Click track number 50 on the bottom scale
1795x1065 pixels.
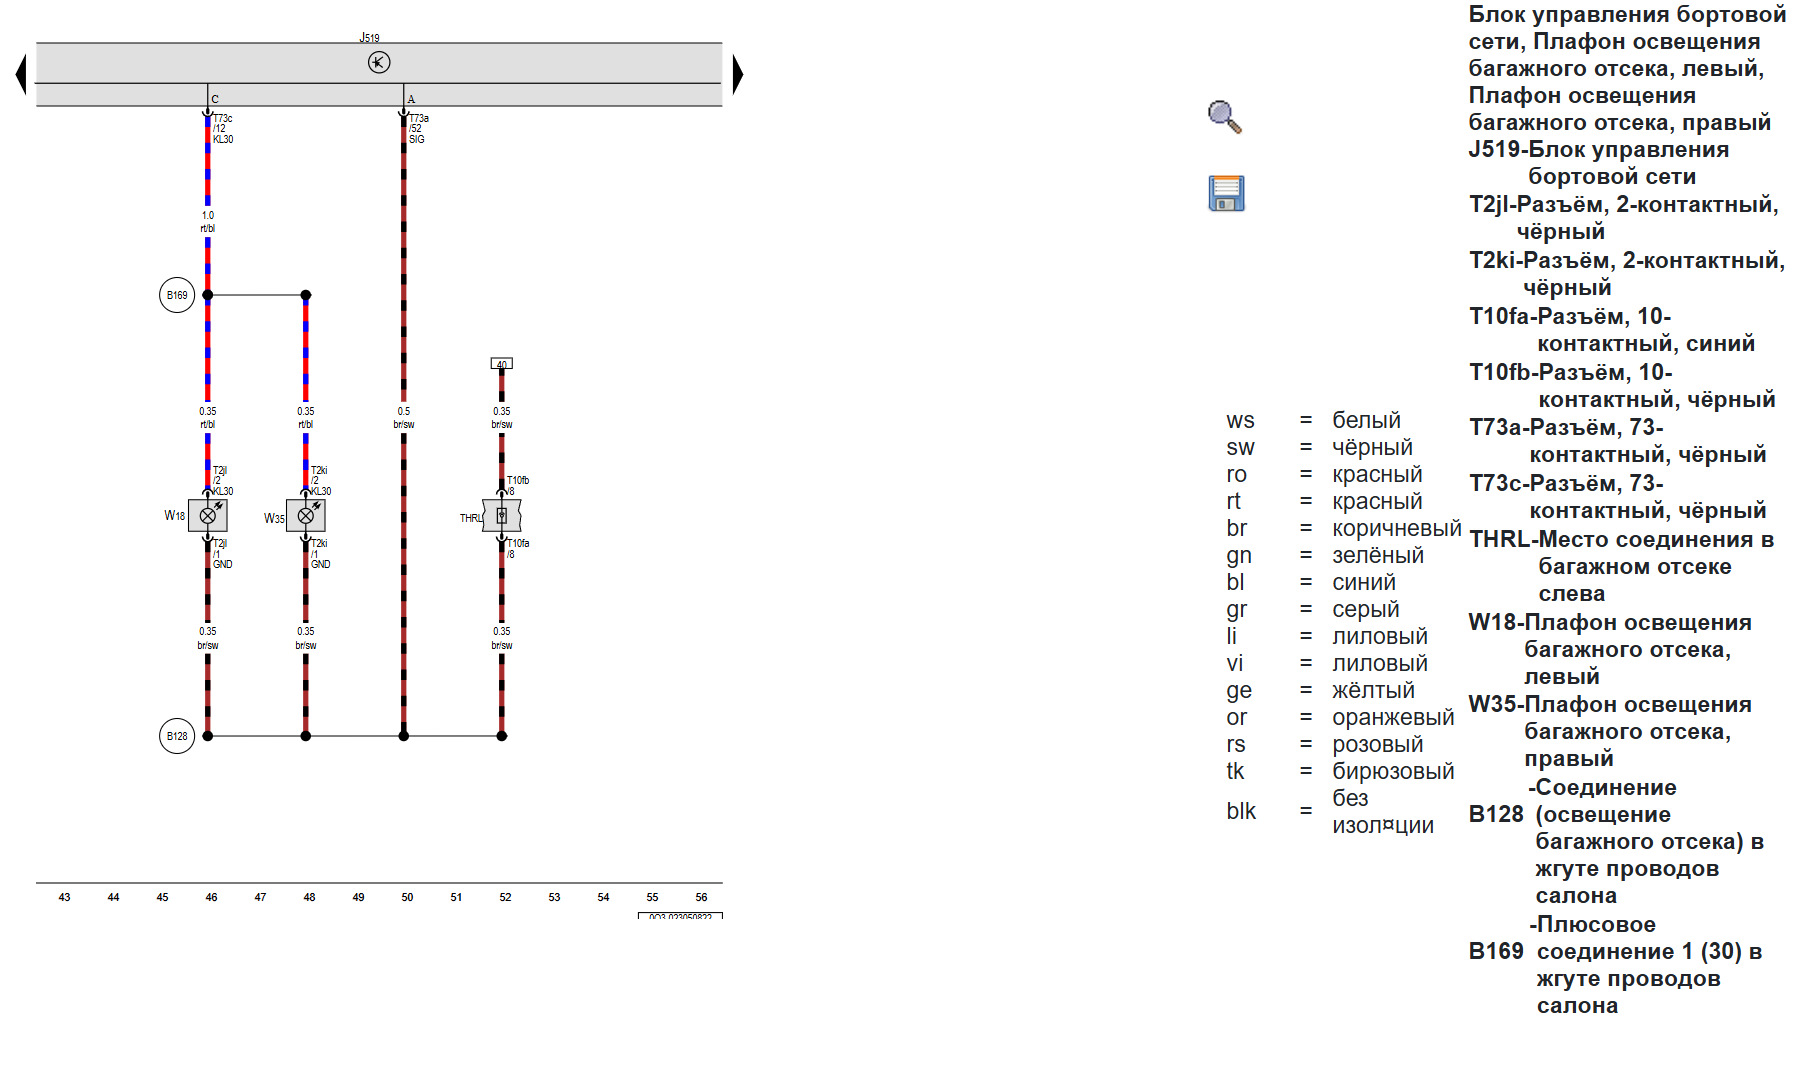pos(407,897)
